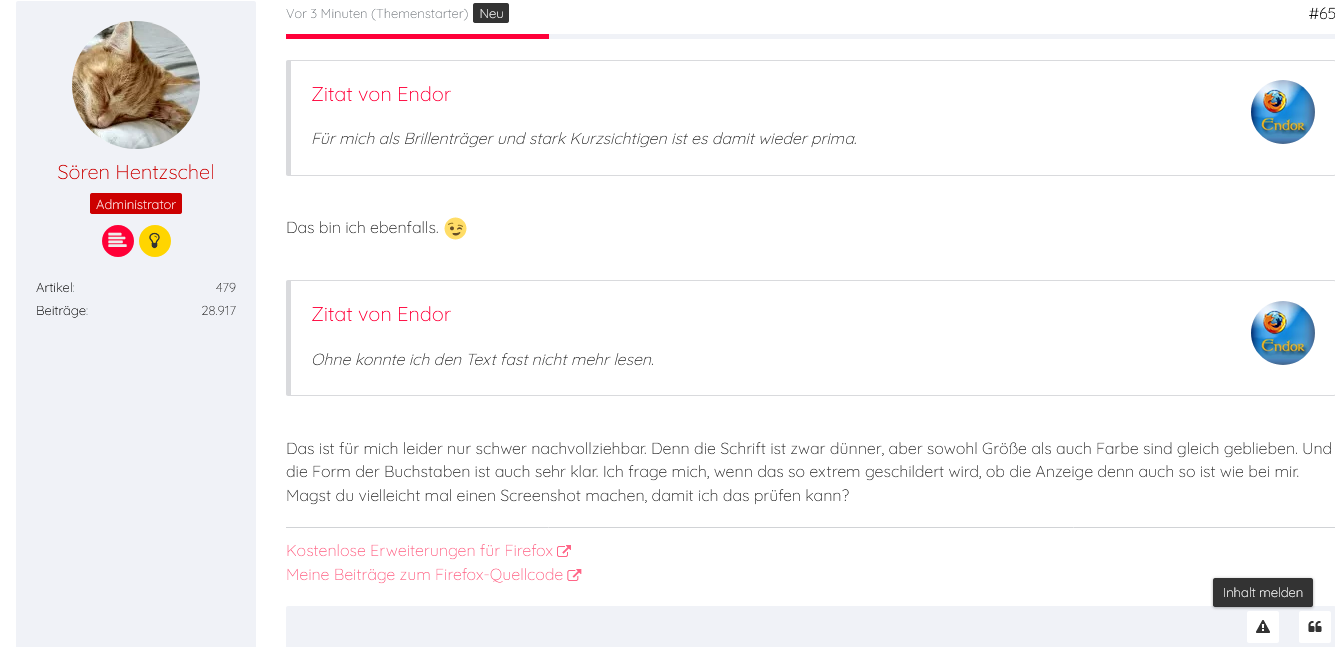Image resolution: width=1335 pixels, height=647 pixels.
Task: Click the yellow lightbulb badge icon
Action: point(155,241)
